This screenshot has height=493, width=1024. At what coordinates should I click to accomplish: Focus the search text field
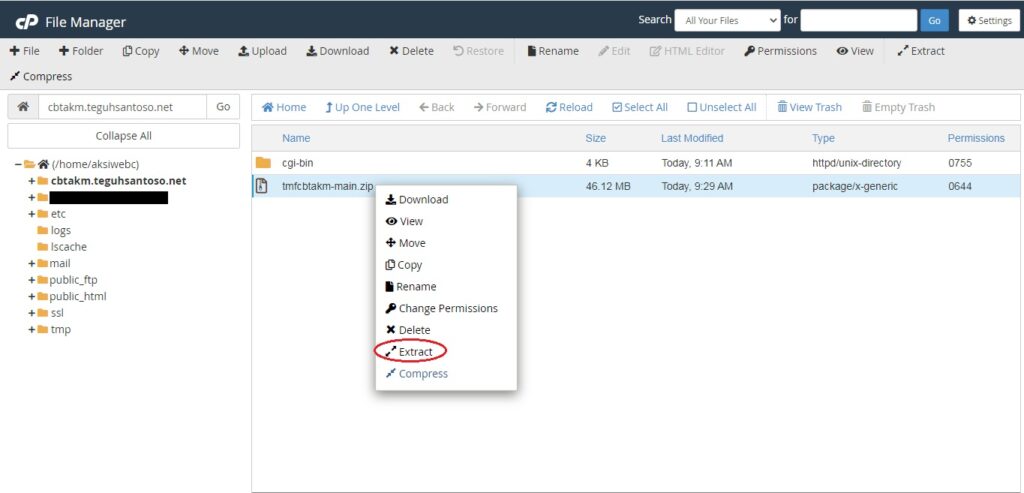click(859, 20)
